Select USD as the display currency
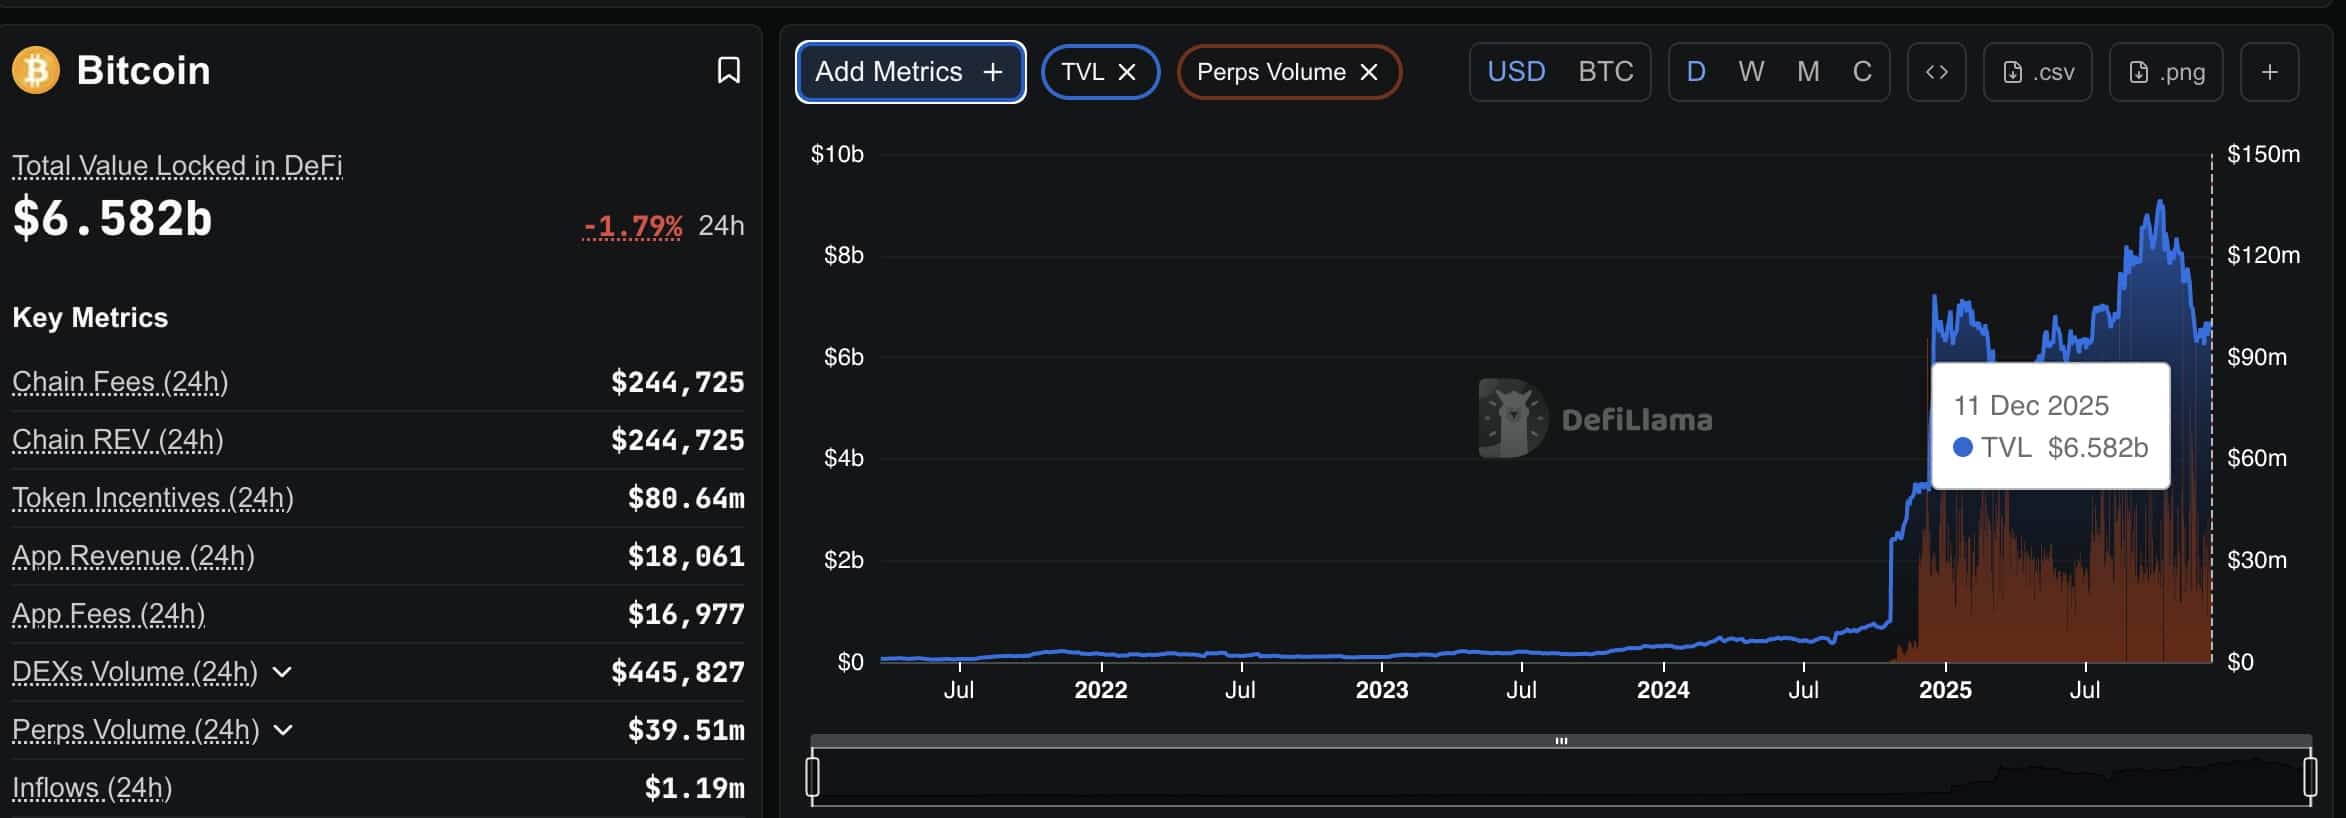The height and width of the screenshot is (818, 2346). (1516, 71)
